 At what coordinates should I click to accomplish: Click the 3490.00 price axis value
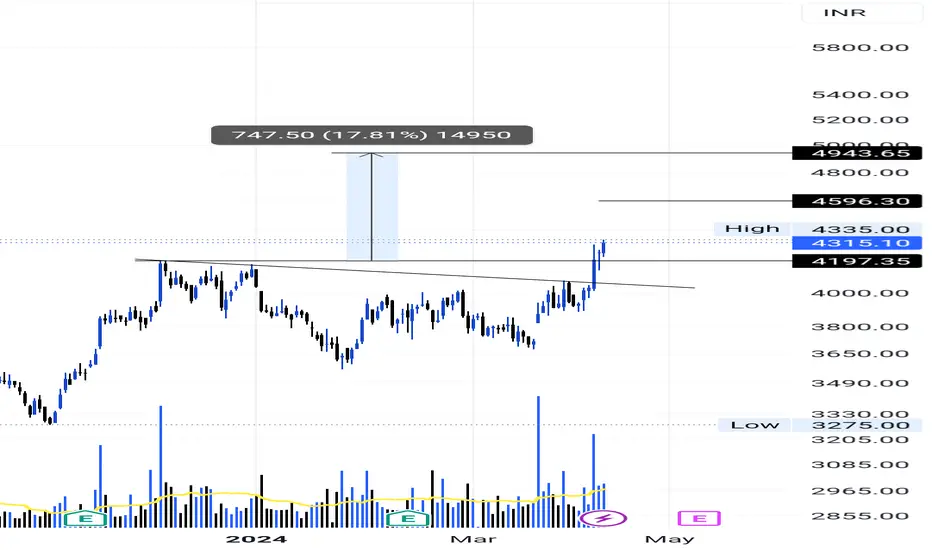tap(860, 383)
